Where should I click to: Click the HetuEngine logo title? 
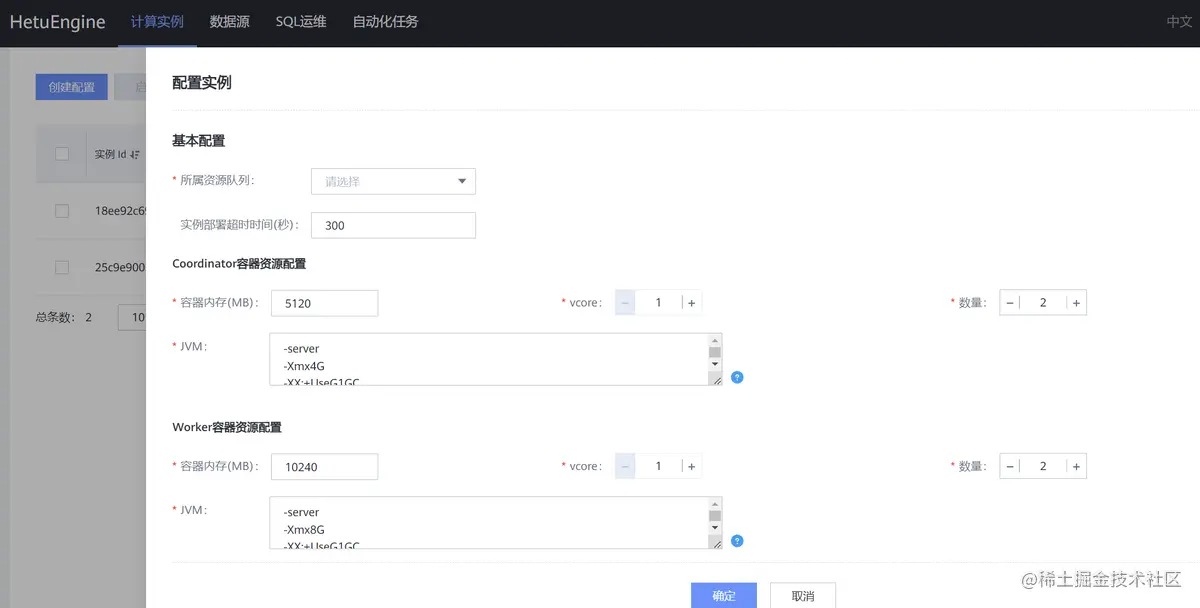click(x=57, y=22)
